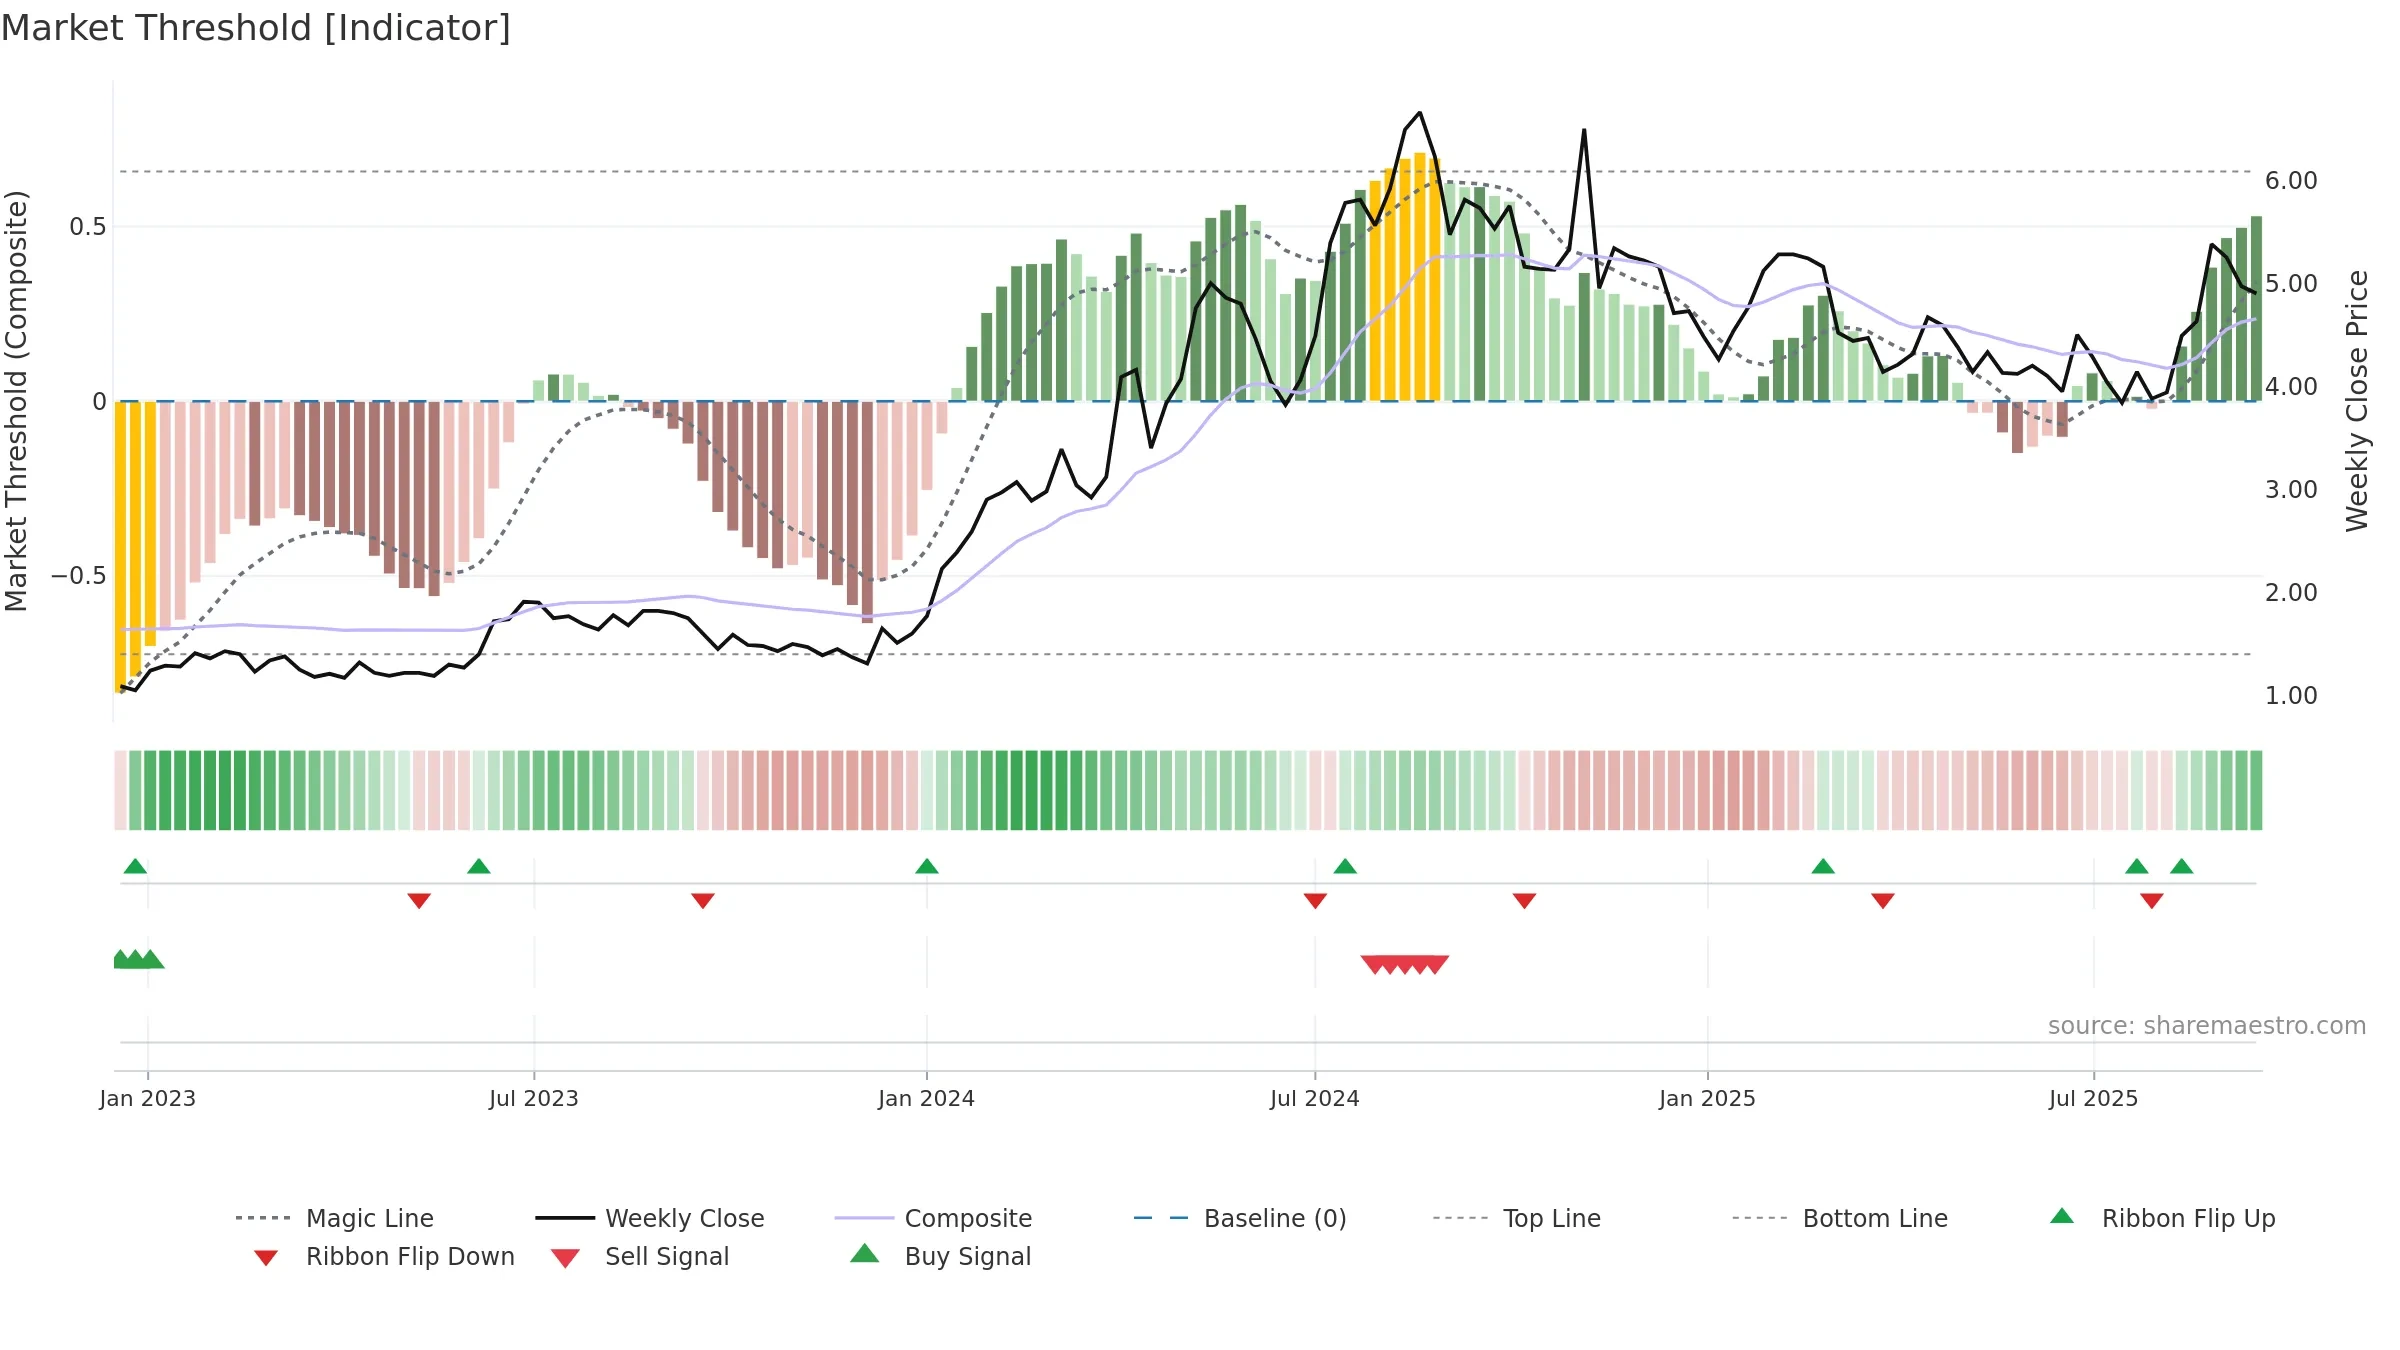Viewport: 2400px width, 1350px height.
Task: Toggle the Bottom Line legend entry
Action: (1840, 1218)
